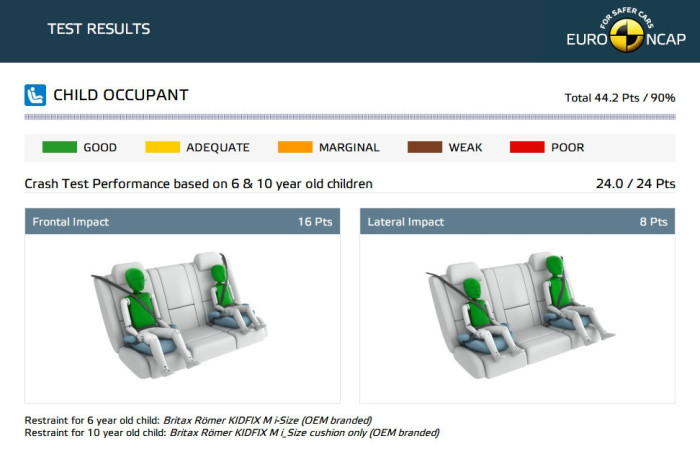This screenshot has width=700, height=467.
Task: Click the 8 Pts lateral score label
Action: point(652,221)
